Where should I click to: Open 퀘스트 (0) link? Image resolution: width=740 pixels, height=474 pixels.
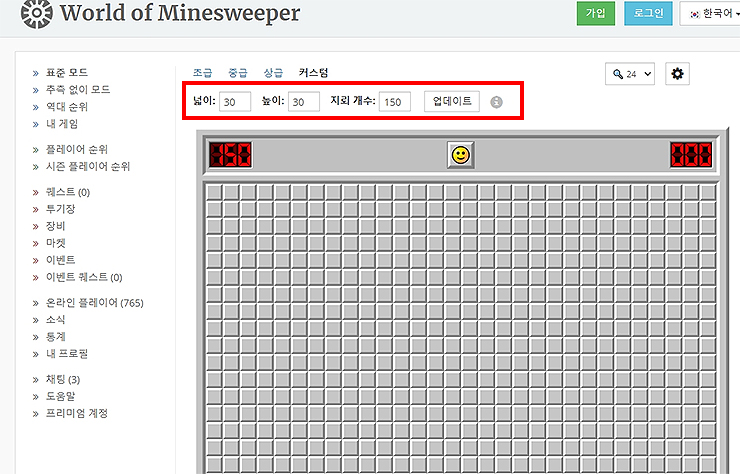tap(67, 192)
